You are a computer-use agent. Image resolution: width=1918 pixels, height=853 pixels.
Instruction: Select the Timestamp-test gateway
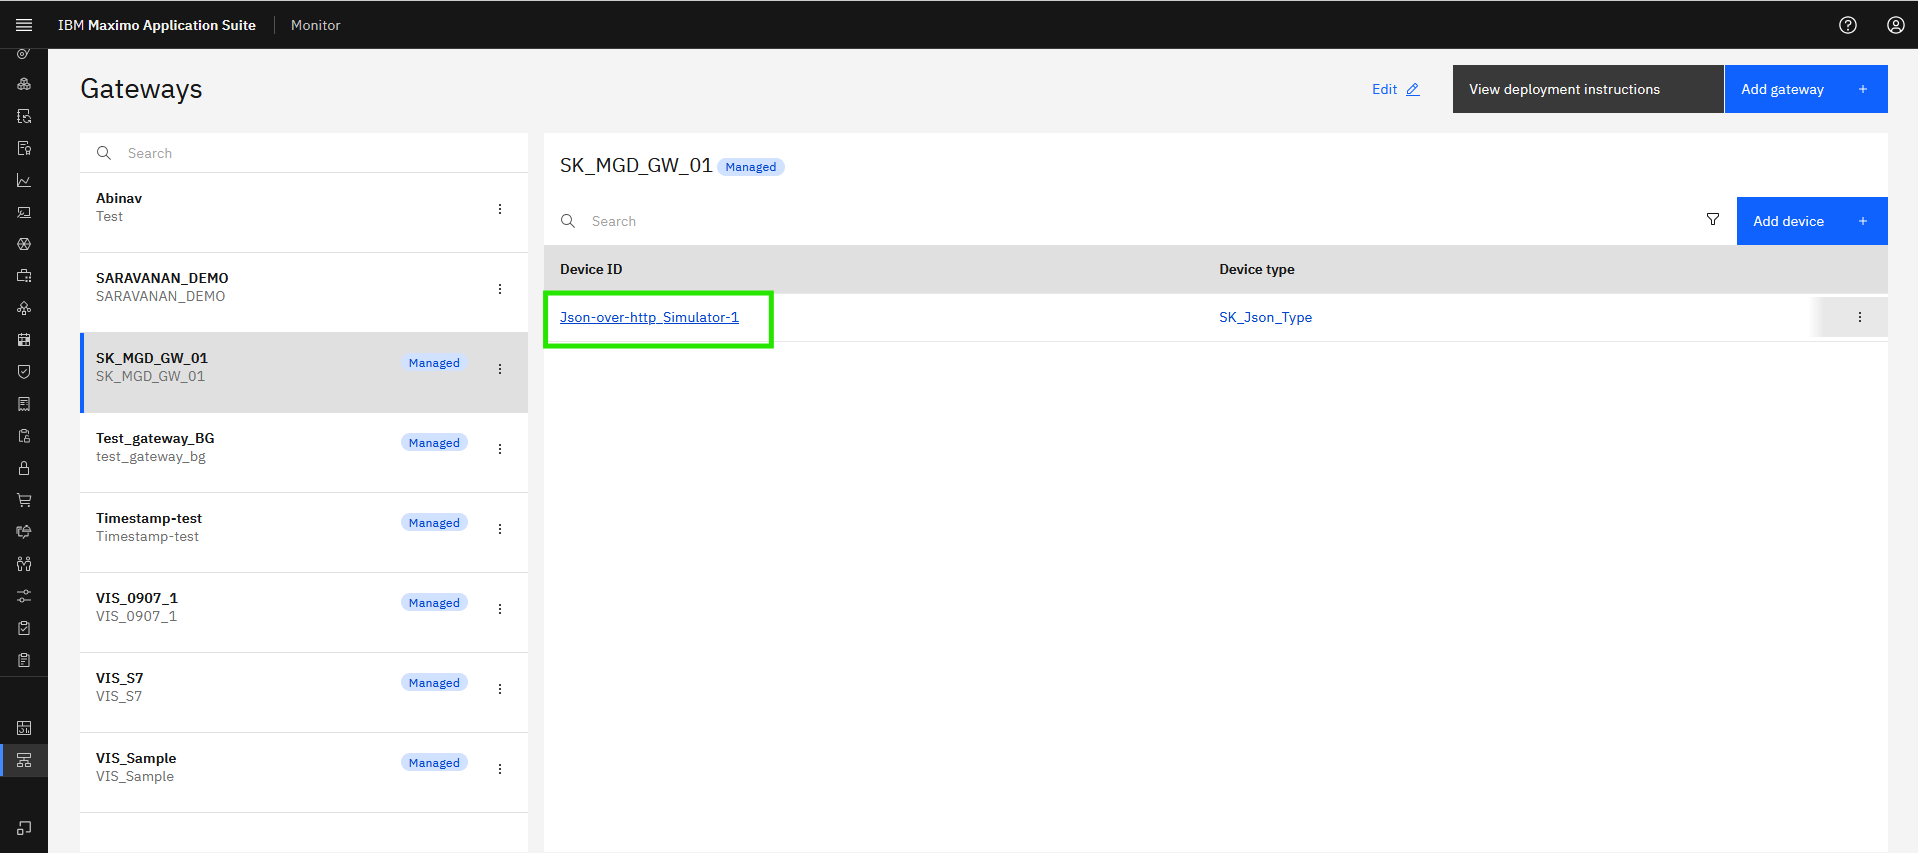[x=304, y=532]
